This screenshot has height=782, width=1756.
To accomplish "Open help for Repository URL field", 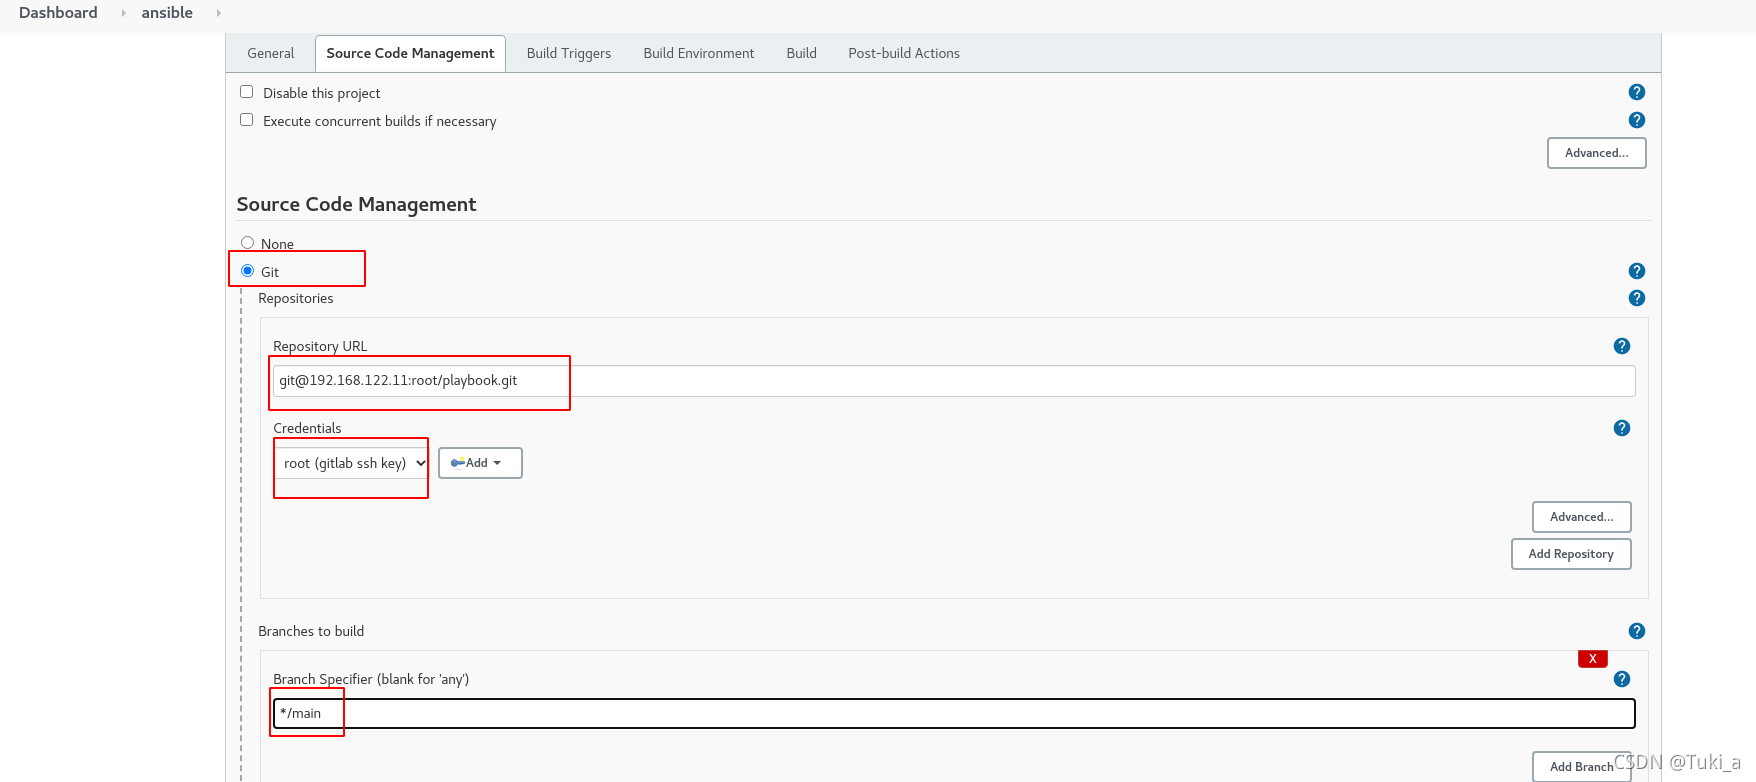I will (1621, 346).
